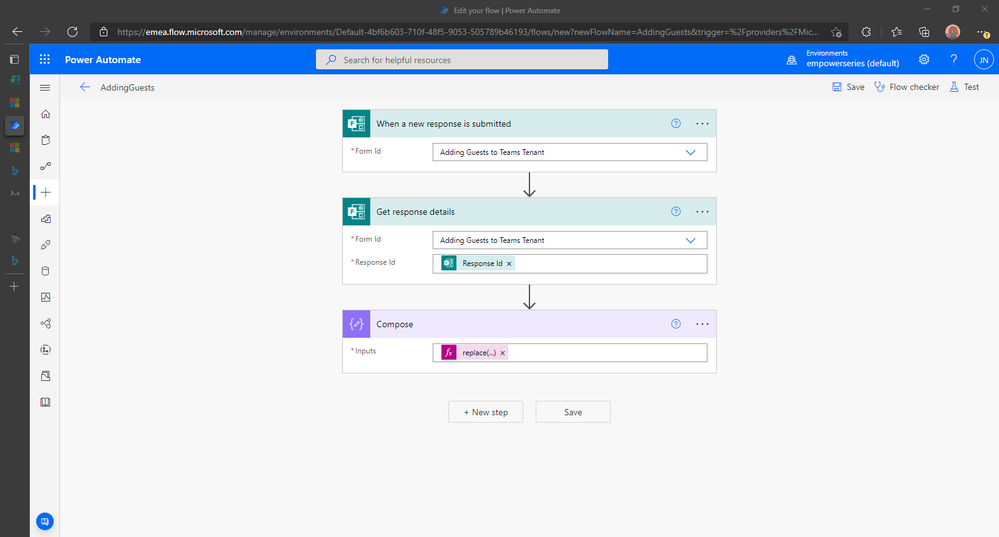Screen dimensions: 999x537
Task: Open browser Collections icon
Action: tap(924, 32)
